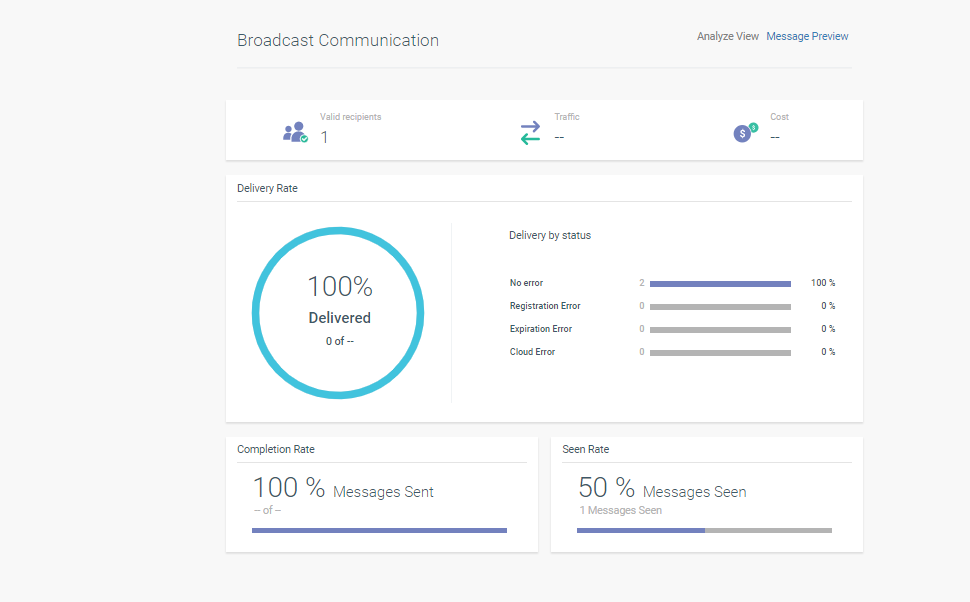Select the Expiration Error bar
Image resolution: width=970 pixels, height=602 pixels.
[x=720, y=330]
